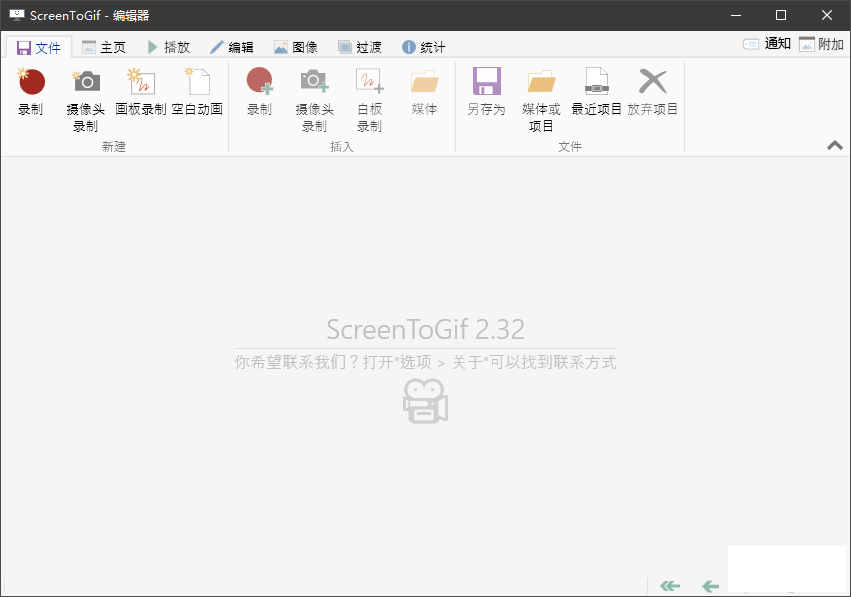Switch to the 主页 (Home) tab
Viewport: 851px width, 597px height.
[x=104, y=47]
